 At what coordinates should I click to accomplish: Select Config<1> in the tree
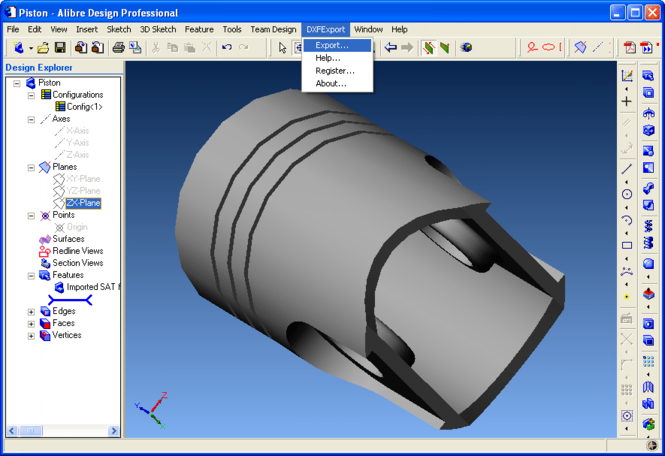tap(84, 106)
